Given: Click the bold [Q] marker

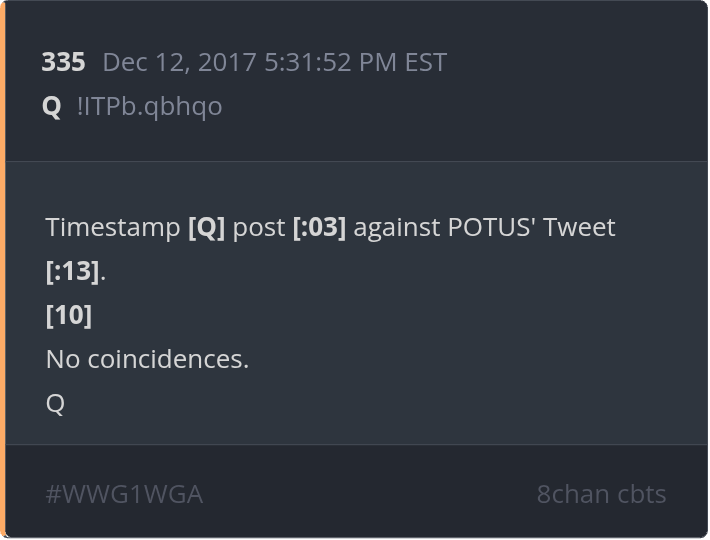Looking at the screenshot, I should 206,227.
